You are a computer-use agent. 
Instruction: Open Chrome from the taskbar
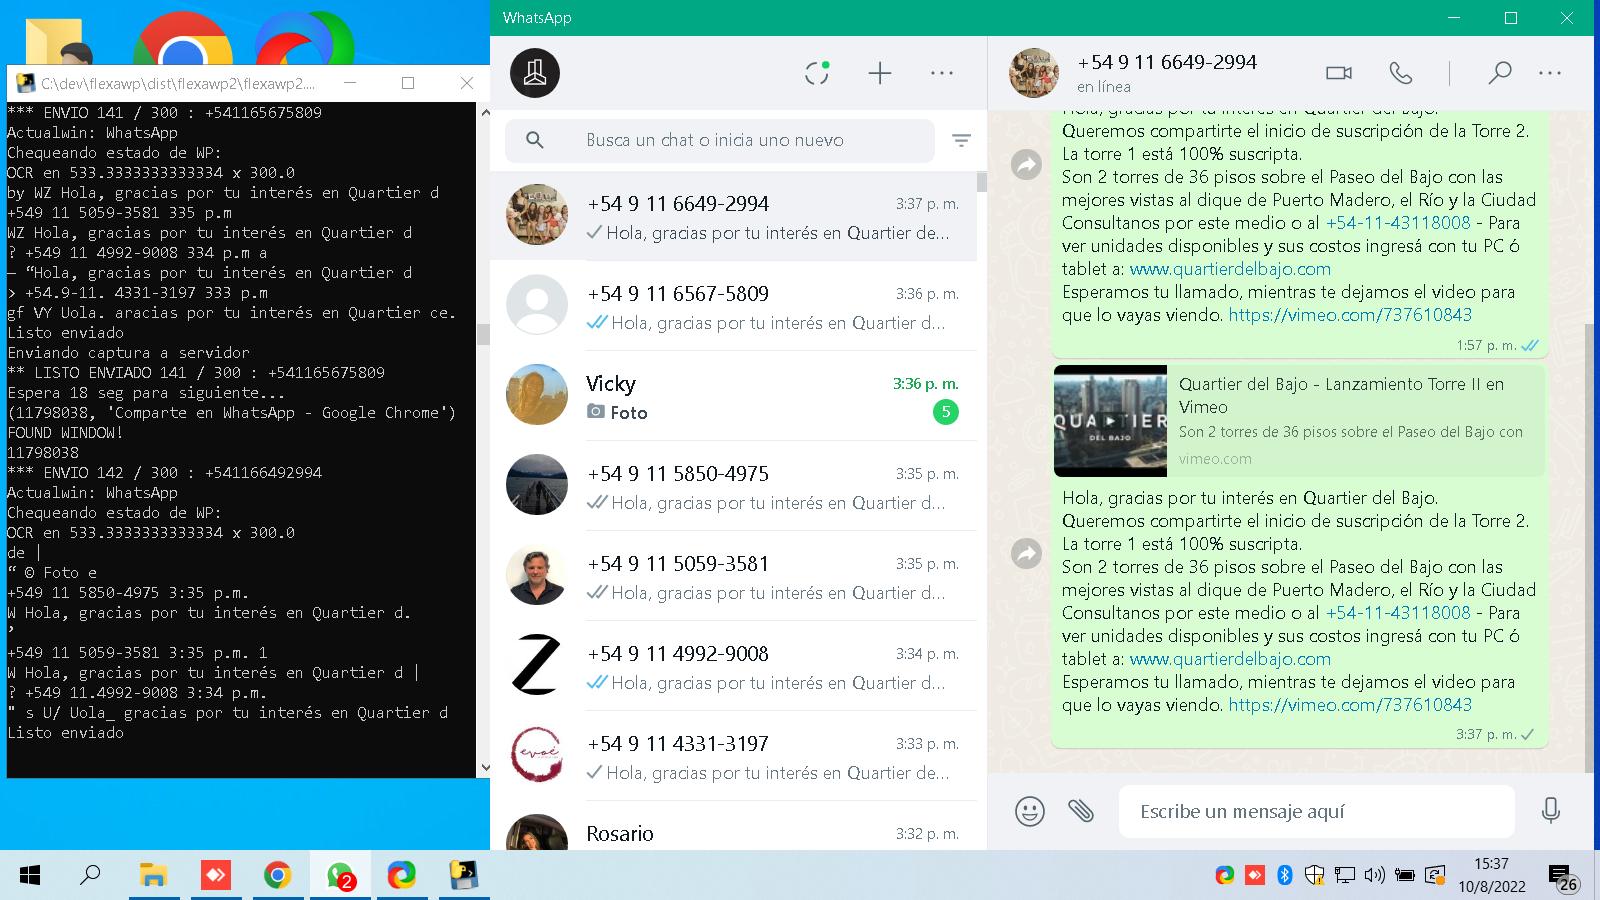click(x=278, y=876)
